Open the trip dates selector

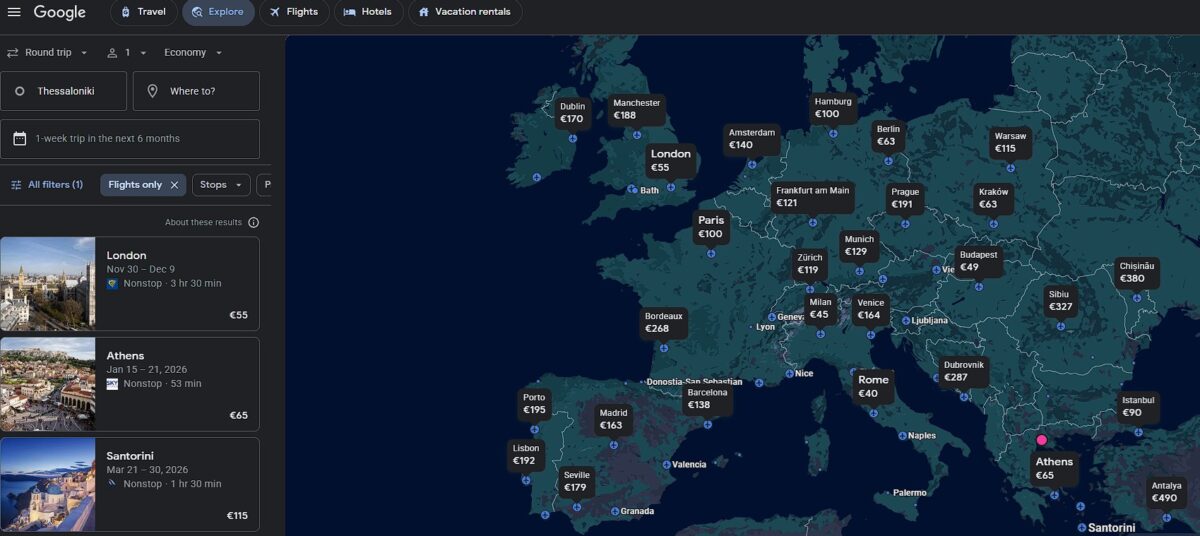[x=130, y=139]
